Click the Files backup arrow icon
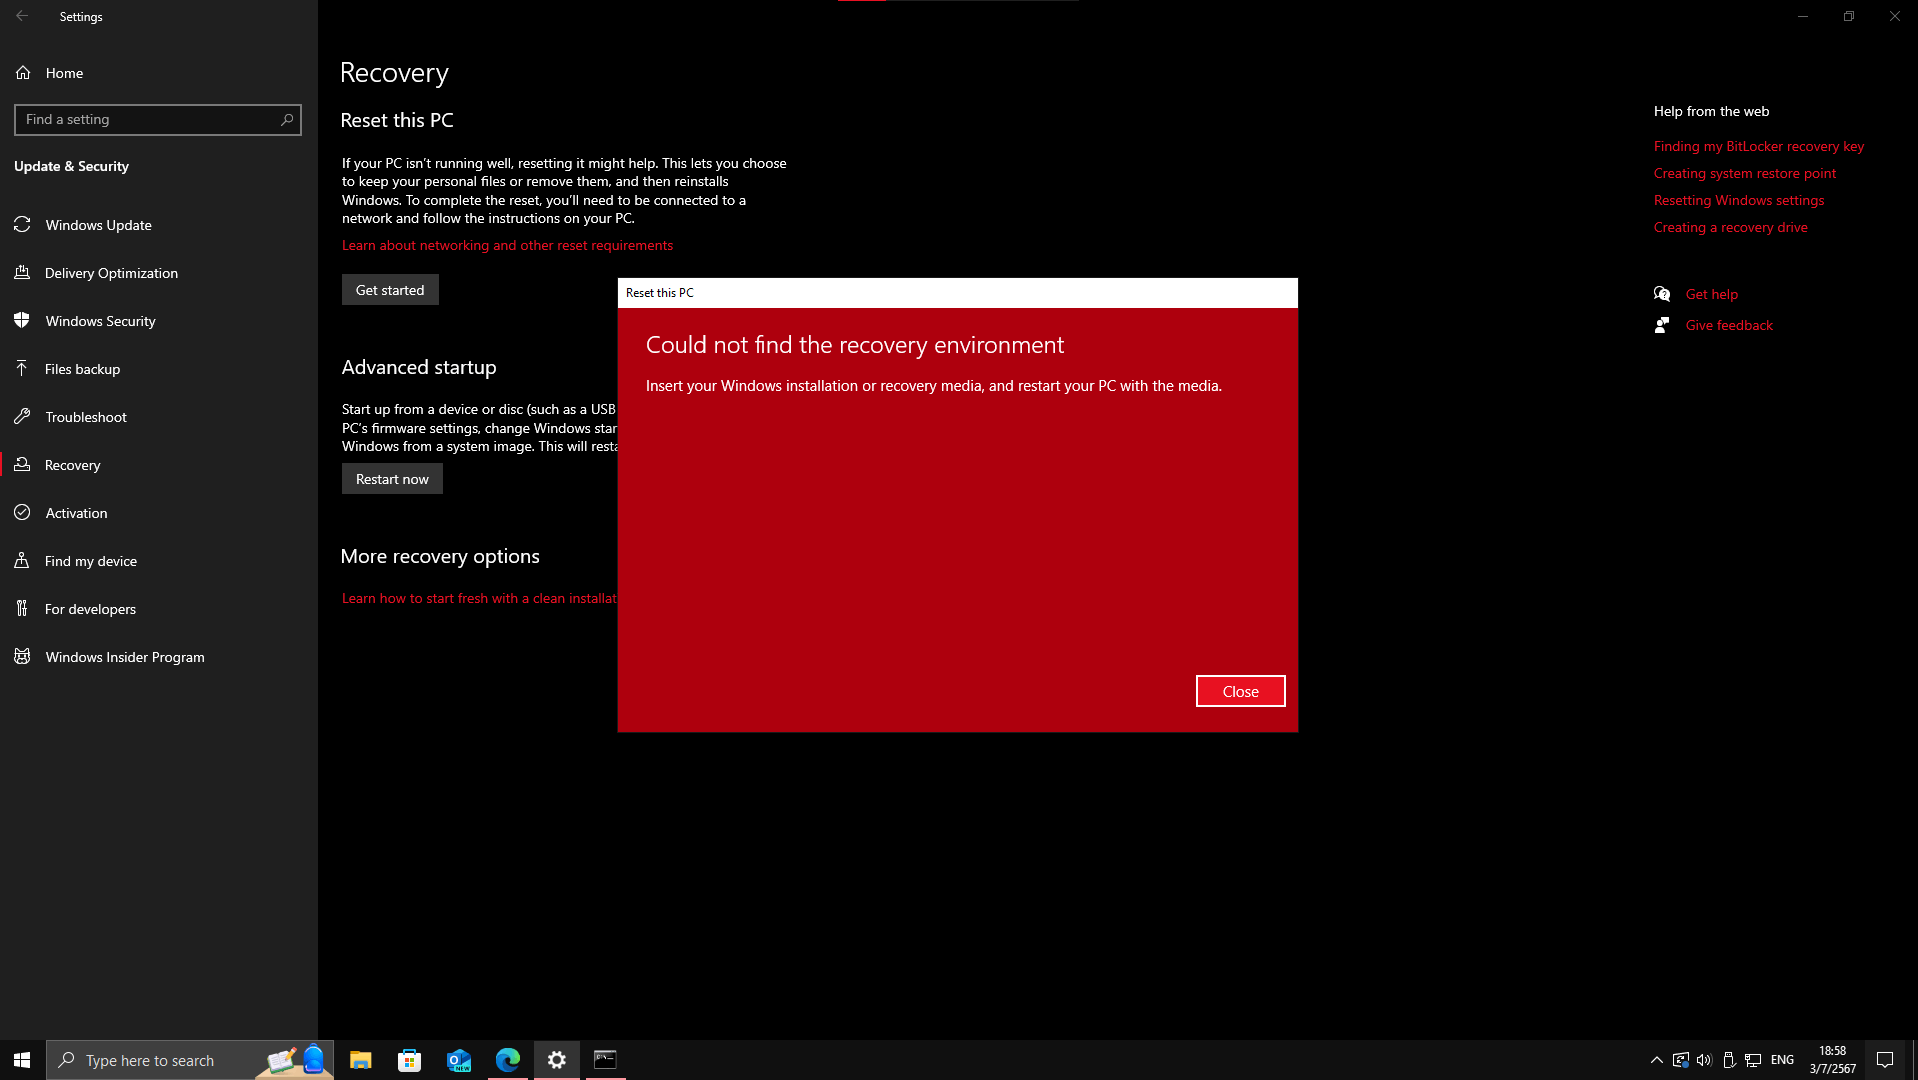1918x1080 pixels. tap(22, 369)
